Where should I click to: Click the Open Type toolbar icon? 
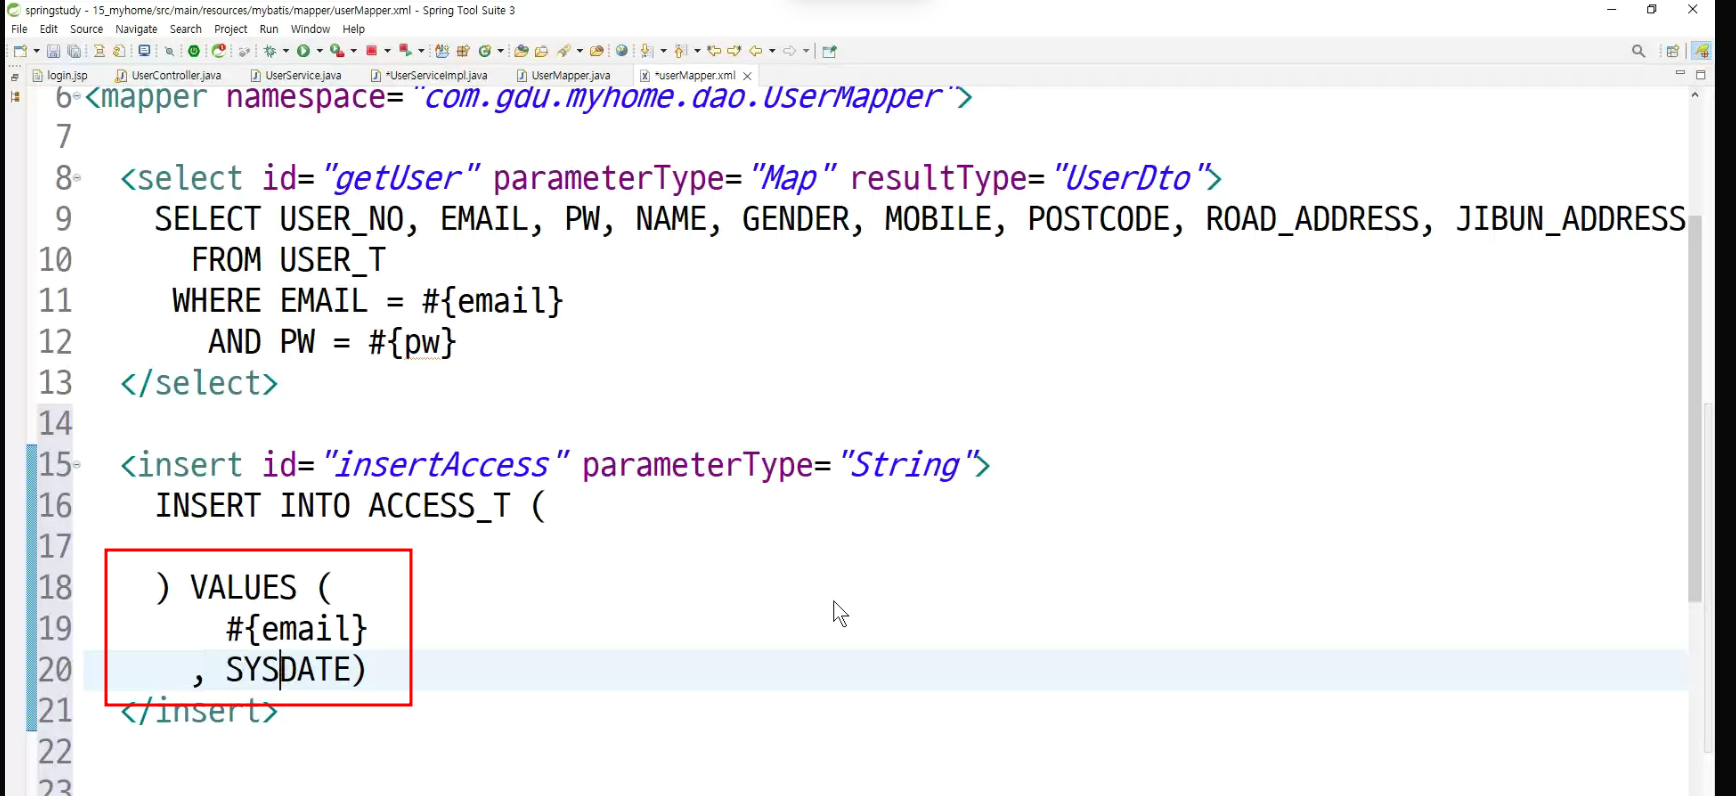click(x=521, y=51)
